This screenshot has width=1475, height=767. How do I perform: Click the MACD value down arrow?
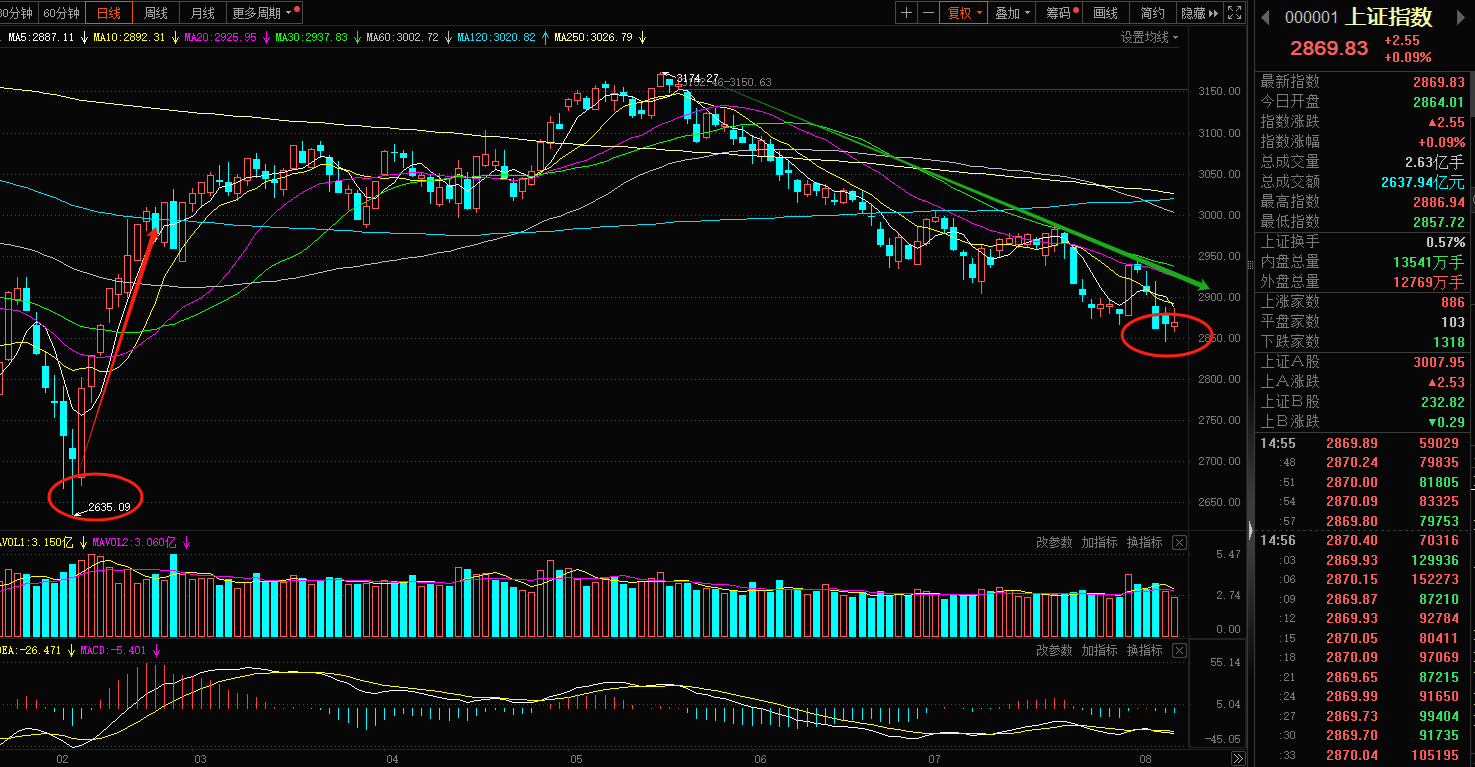click(156, 650)
